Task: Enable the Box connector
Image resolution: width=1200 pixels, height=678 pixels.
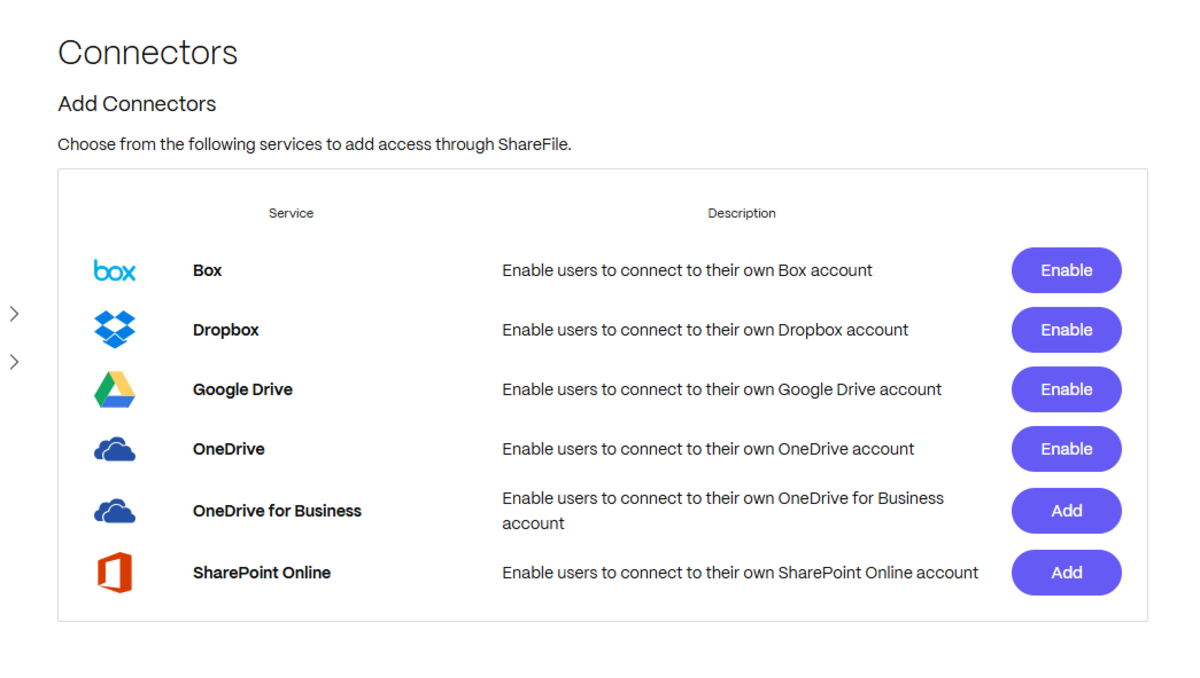Action: (1066, 270)
